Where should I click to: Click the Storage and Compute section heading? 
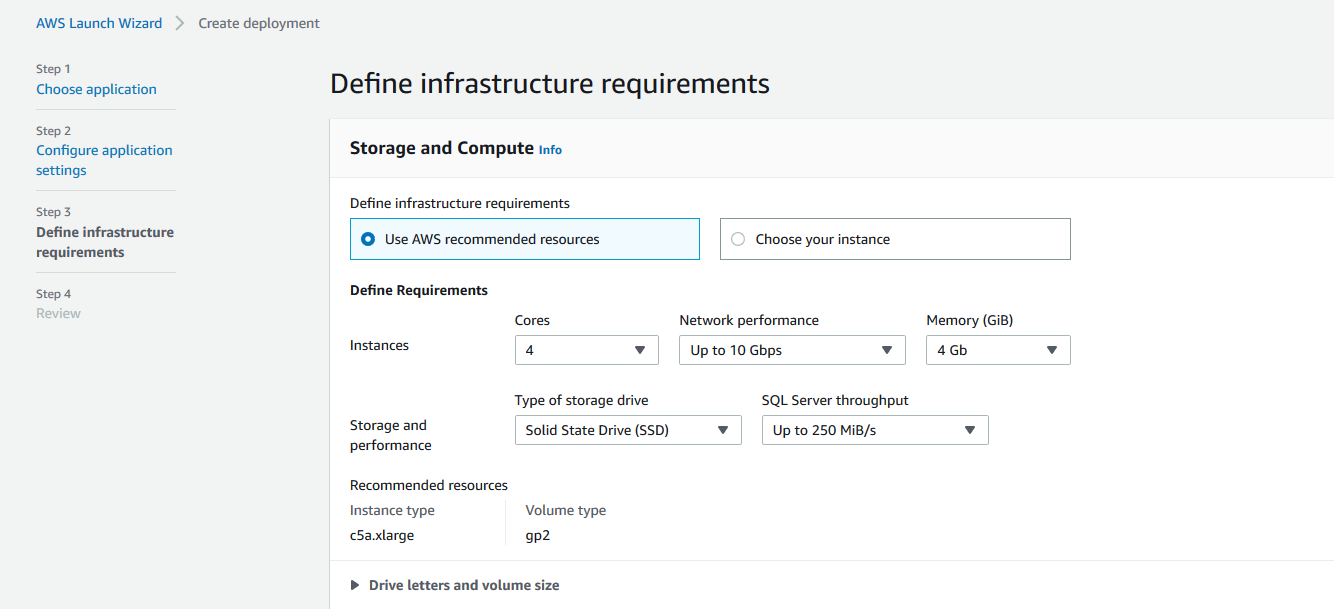(441, 148)
